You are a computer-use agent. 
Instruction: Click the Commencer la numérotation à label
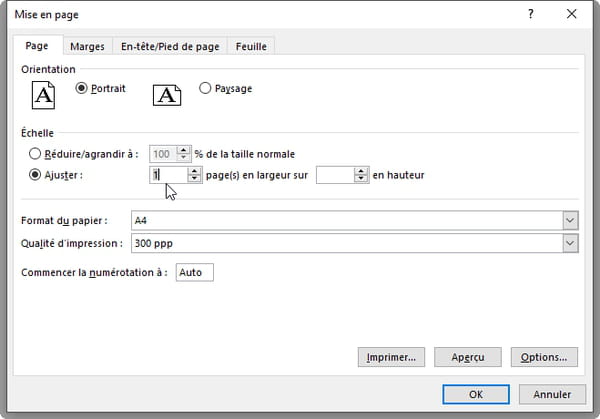point(94,272)
